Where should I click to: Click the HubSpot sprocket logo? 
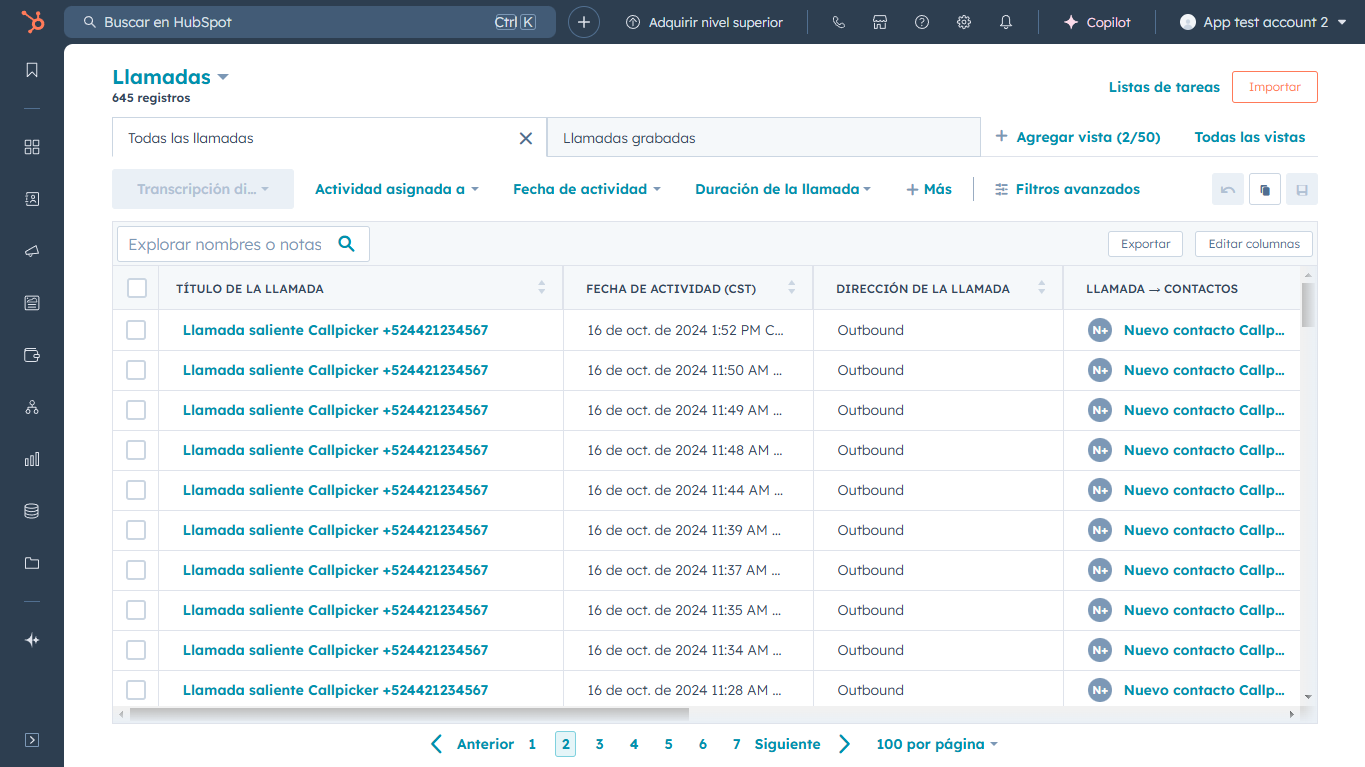32,22
